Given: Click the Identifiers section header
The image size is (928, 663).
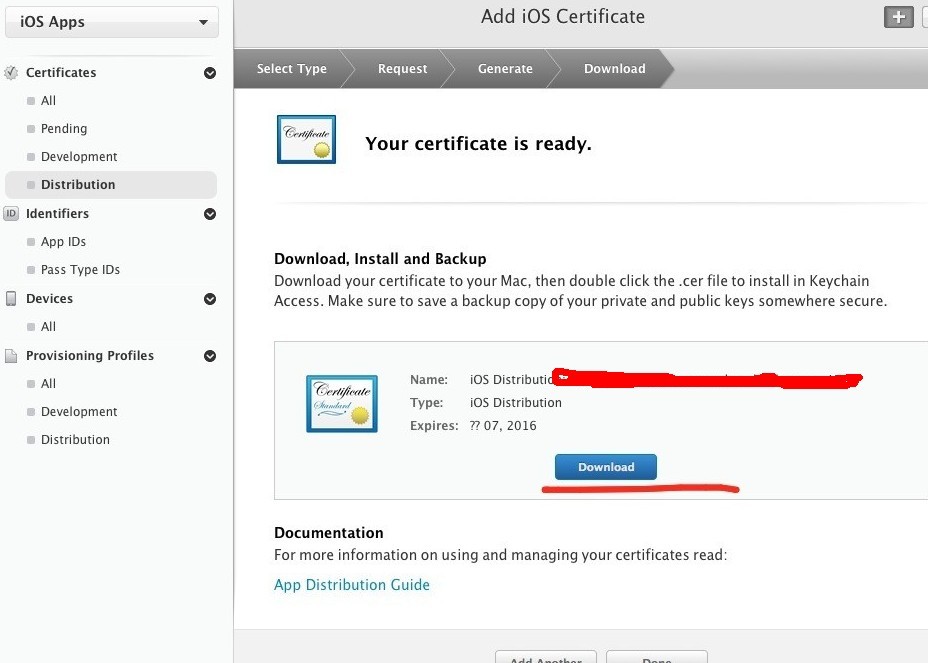Looking at the screenshot, I should (57, 213).
